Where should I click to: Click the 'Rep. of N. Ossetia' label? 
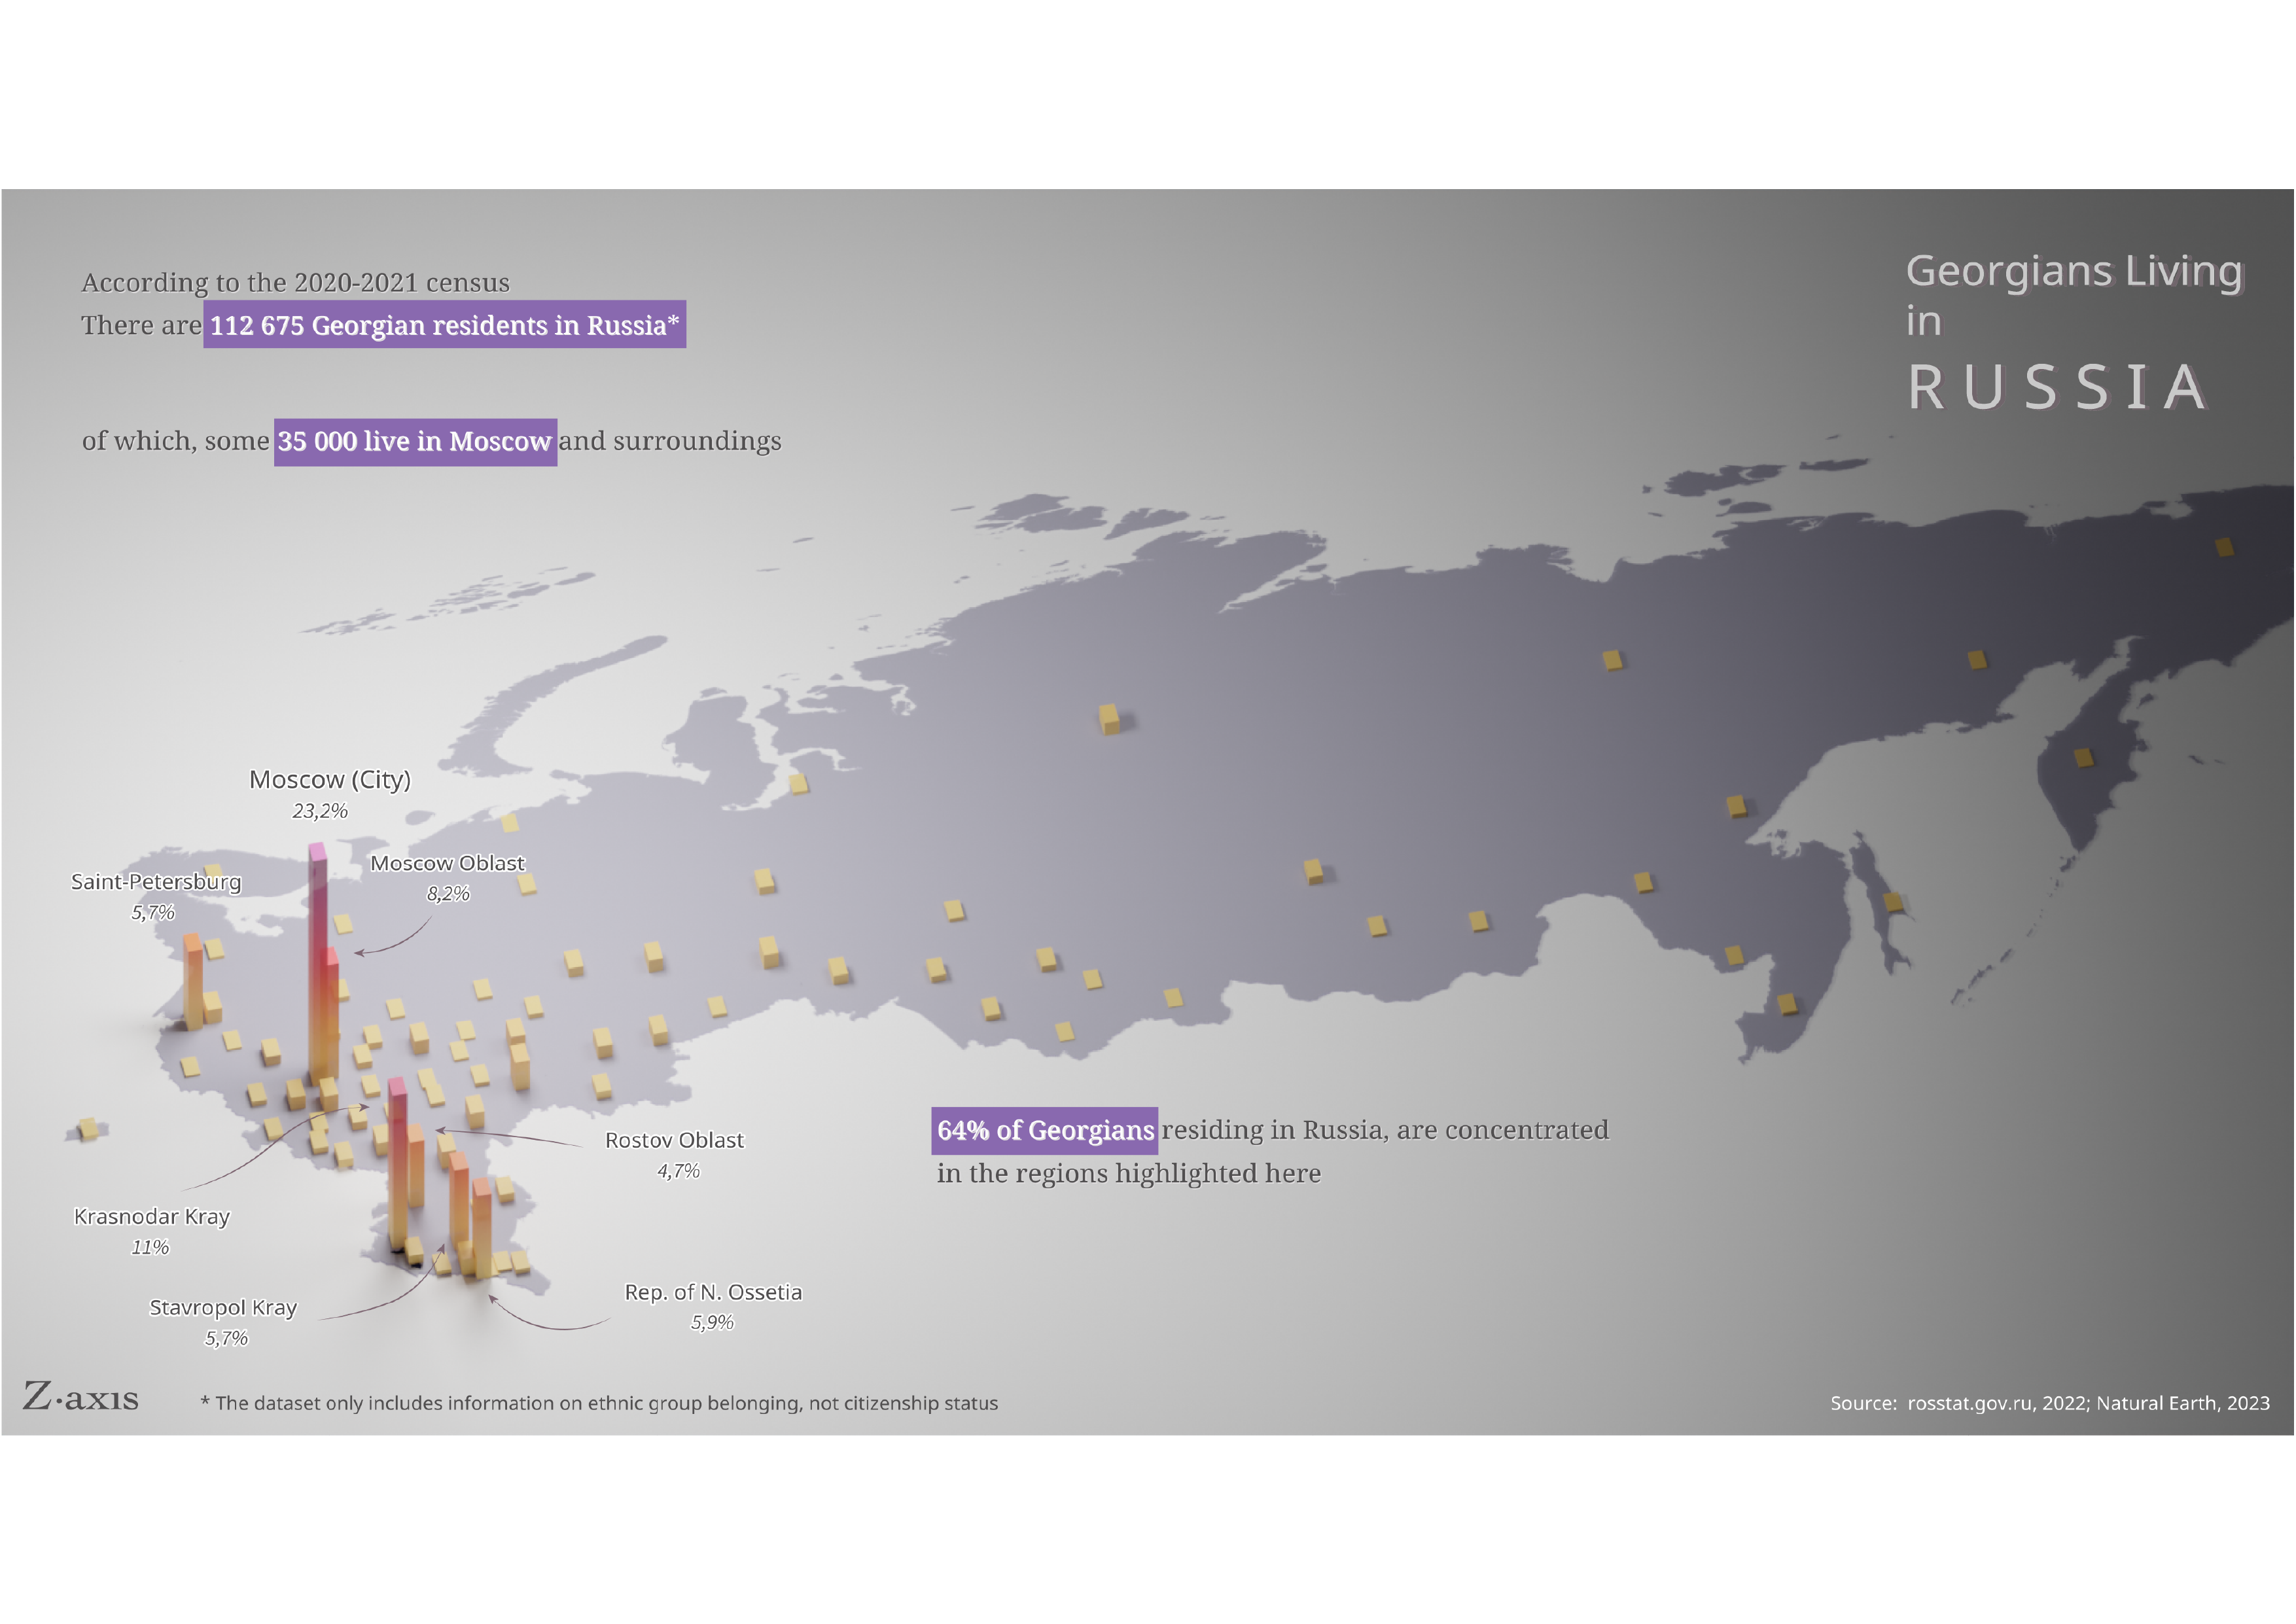coord(713,1293)
